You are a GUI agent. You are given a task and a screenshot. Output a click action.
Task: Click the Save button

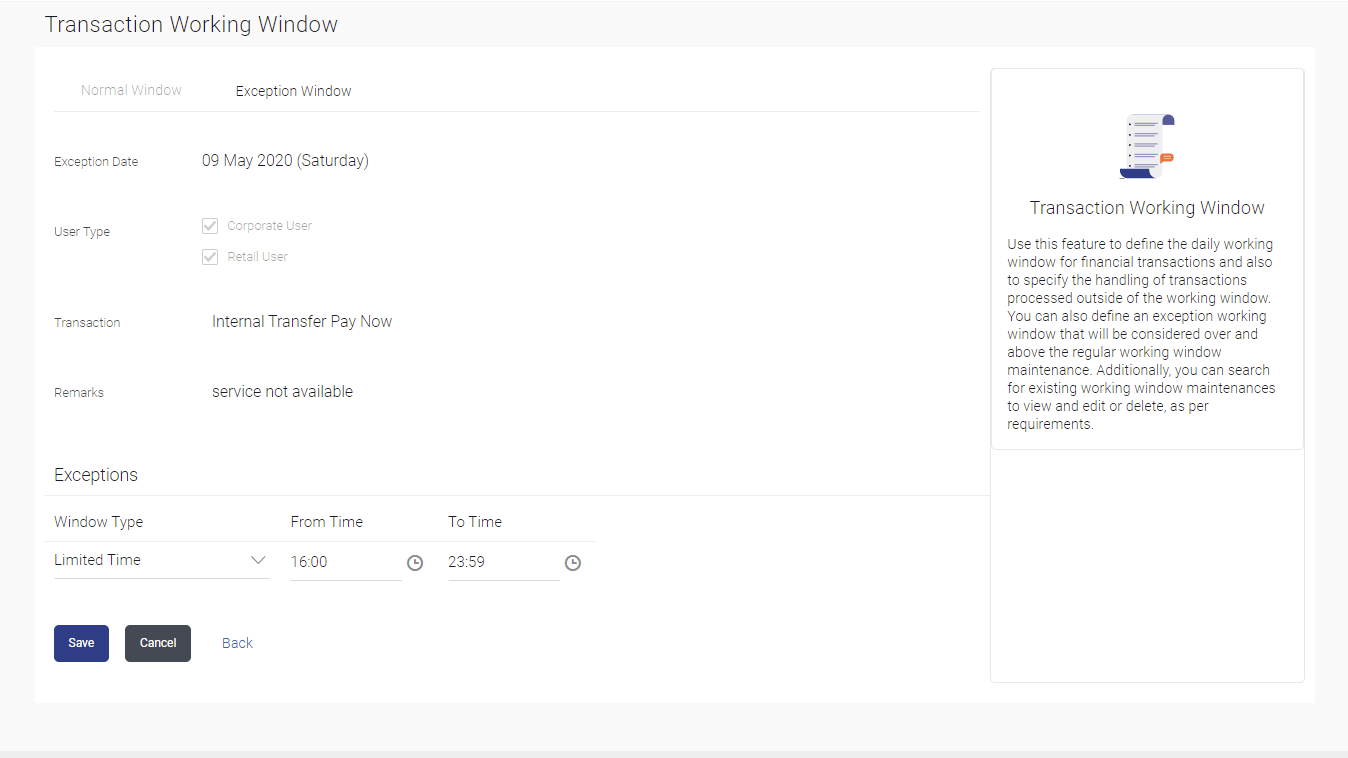[x=81, y=643]
